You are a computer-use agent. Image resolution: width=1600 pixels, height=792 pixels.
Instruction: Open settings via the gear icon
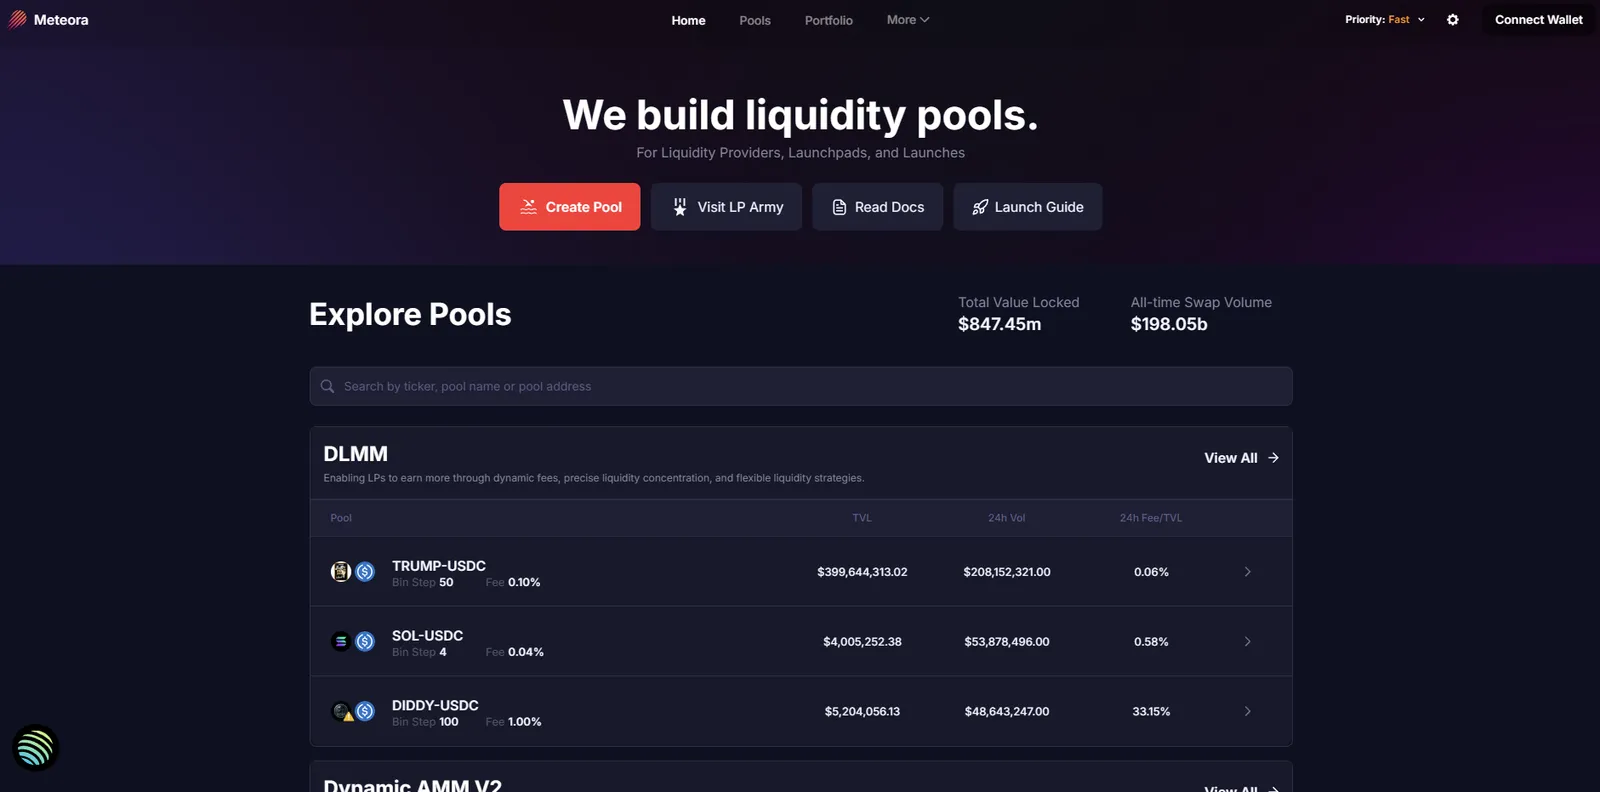click(x=1452, y=20)
